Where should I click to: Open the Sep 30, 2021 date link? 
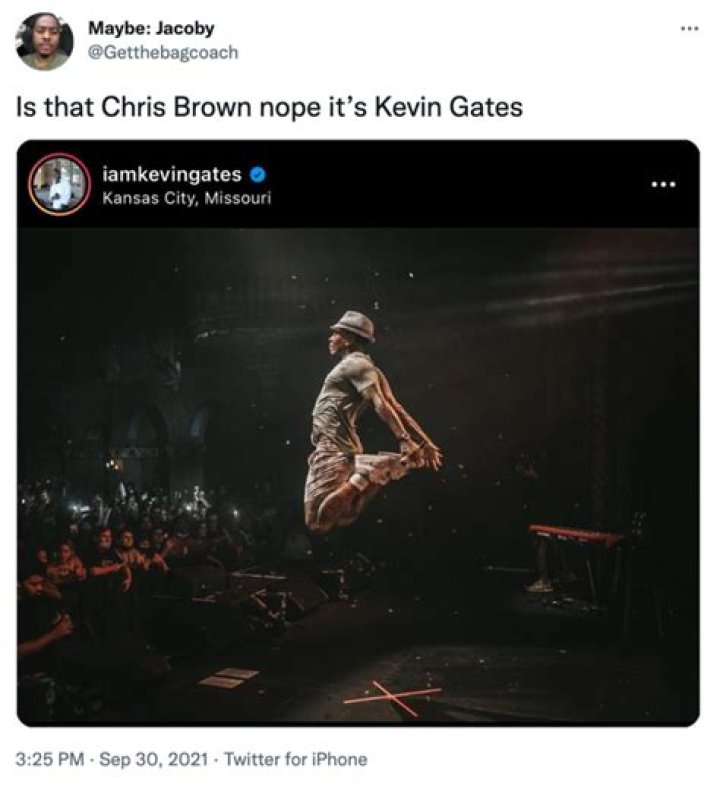(x=153, y=759)
